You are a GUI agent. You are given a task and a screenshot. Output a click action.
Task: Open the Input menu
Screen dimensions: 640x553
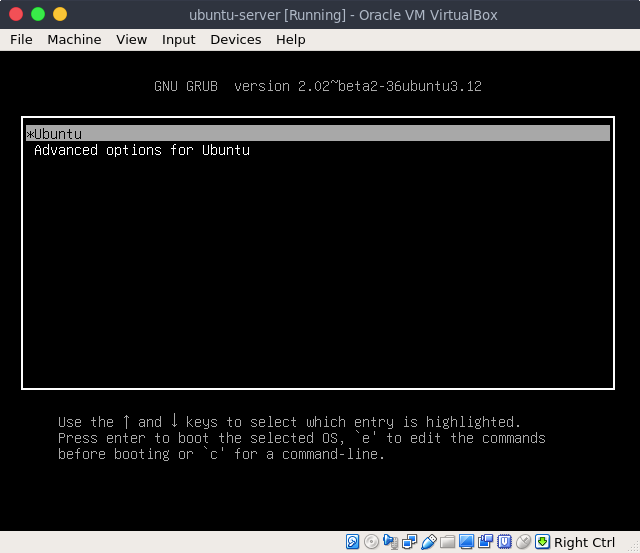pos(178,40)
